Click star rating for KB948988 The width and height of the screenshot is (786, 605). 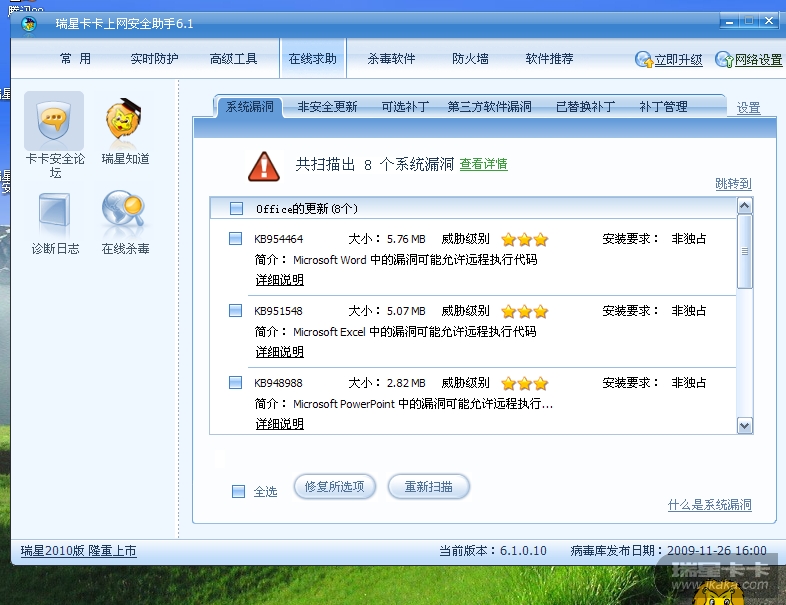pos(524,384)
